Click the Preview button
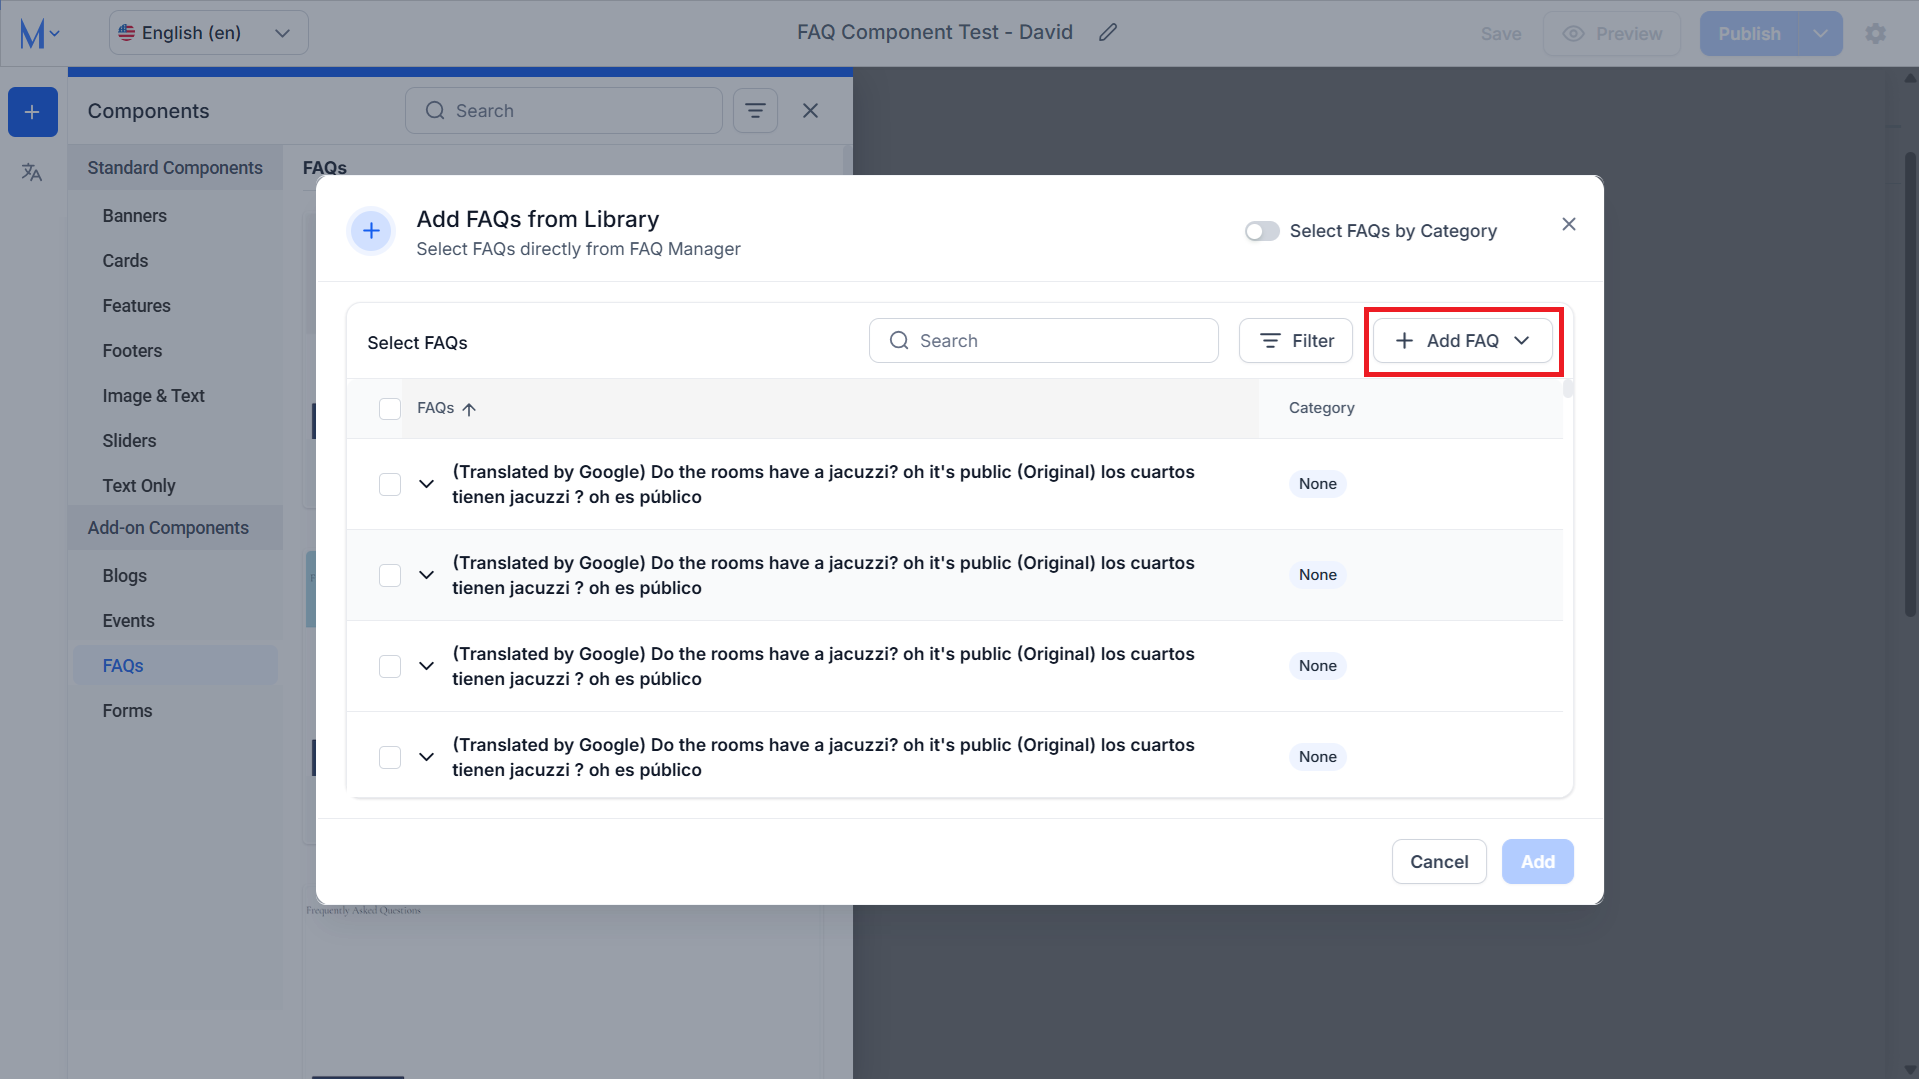The width and height of the screenshot is (1919, 1079). click(x=1612, y=34)
